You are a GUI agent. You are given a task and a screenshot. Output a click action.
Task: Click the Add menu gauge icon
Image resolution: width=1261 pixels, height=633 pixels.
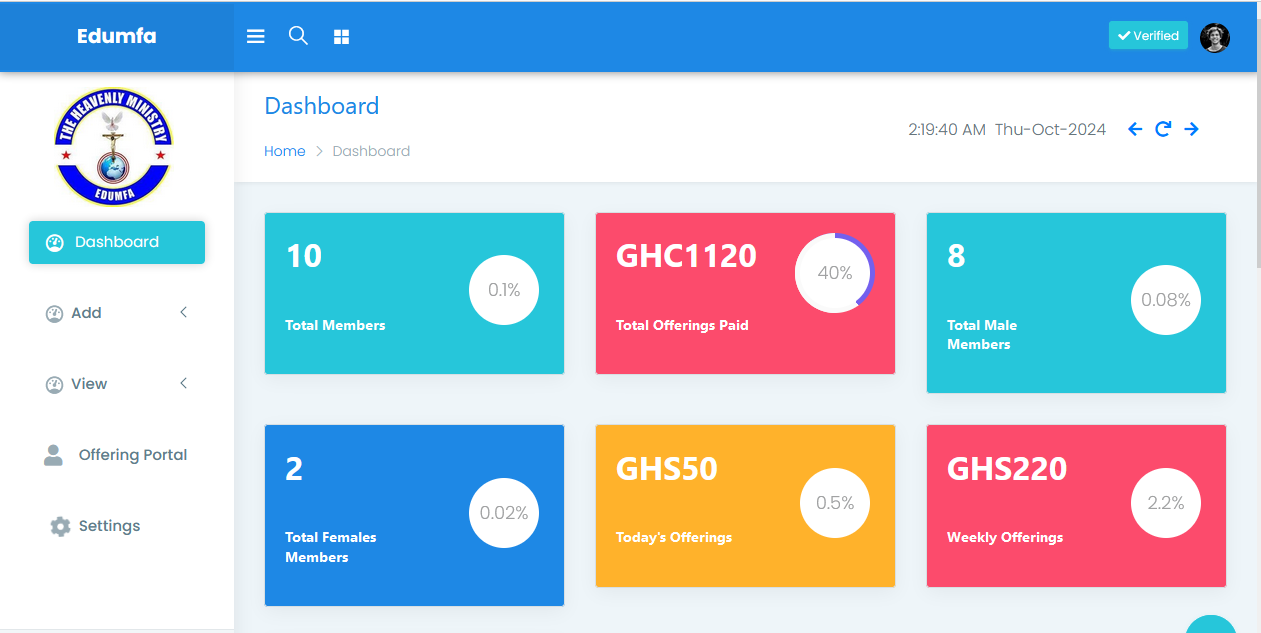pyautogui.click(x=55, y=314)
